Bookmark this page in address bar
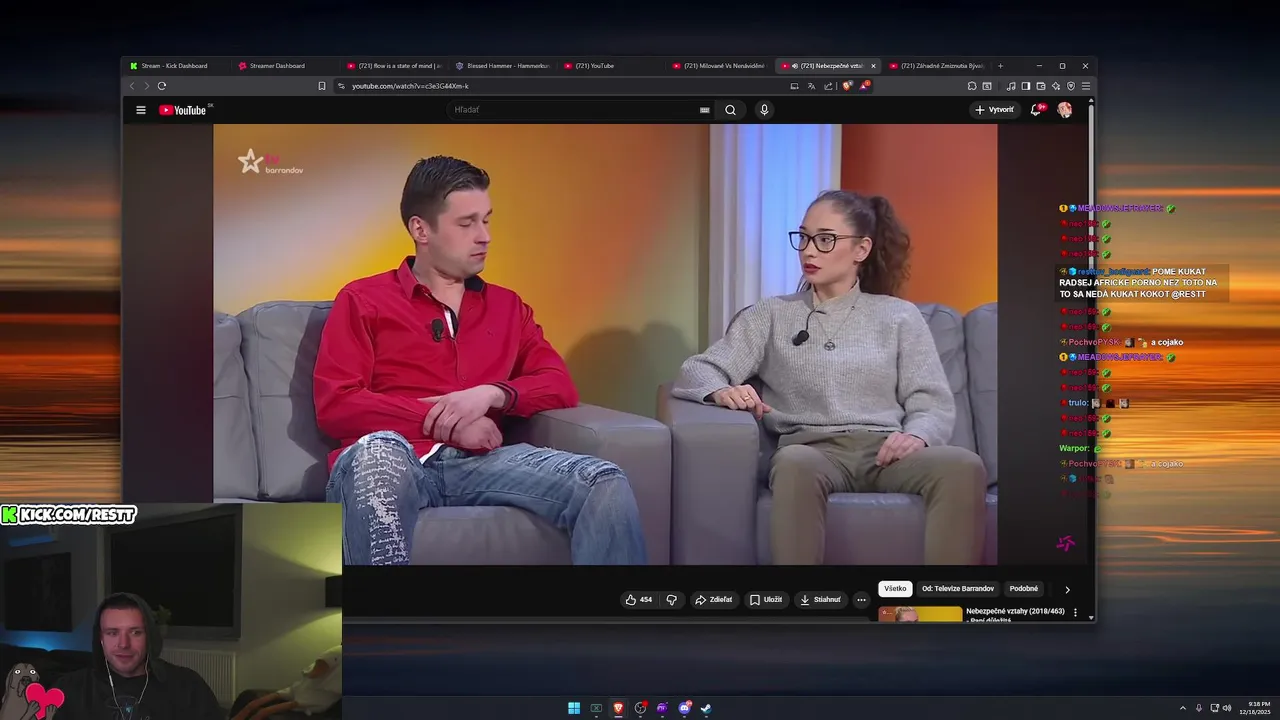 322,86
